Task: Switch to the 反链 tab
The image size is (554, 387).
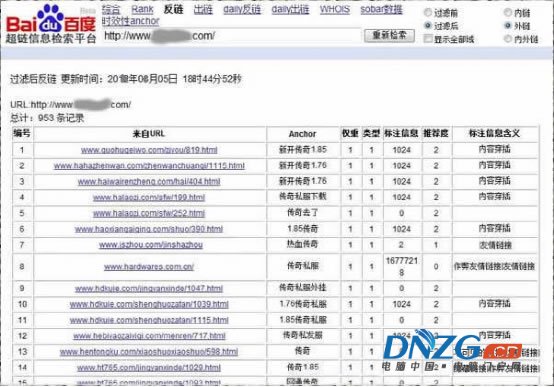Action: tap(173, 10)
